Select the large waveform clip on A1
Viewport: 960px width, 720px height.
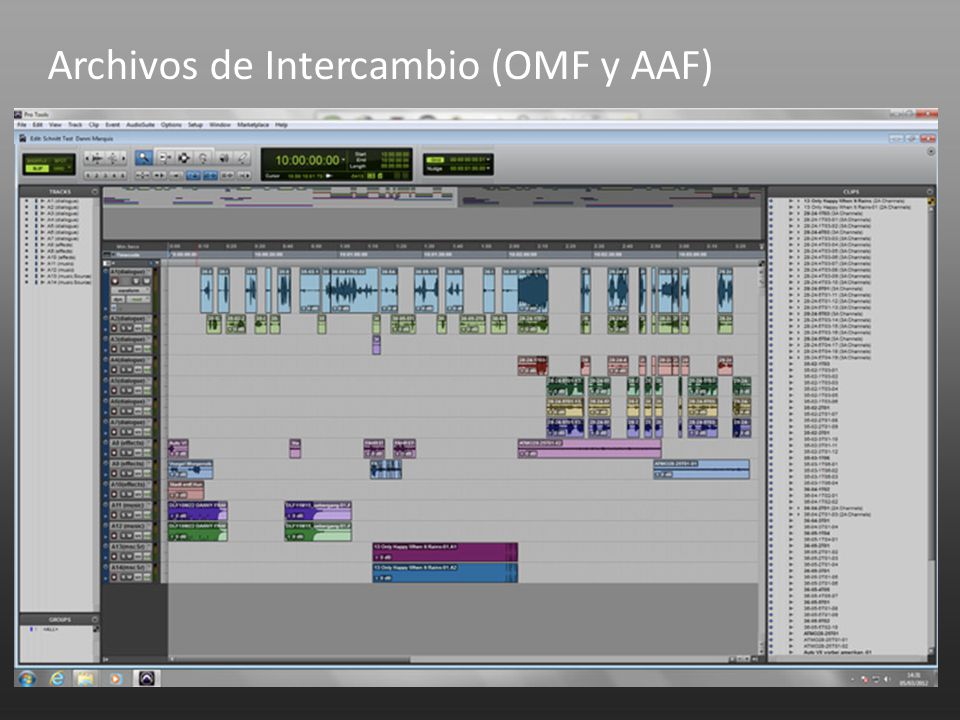click(533, 290)
